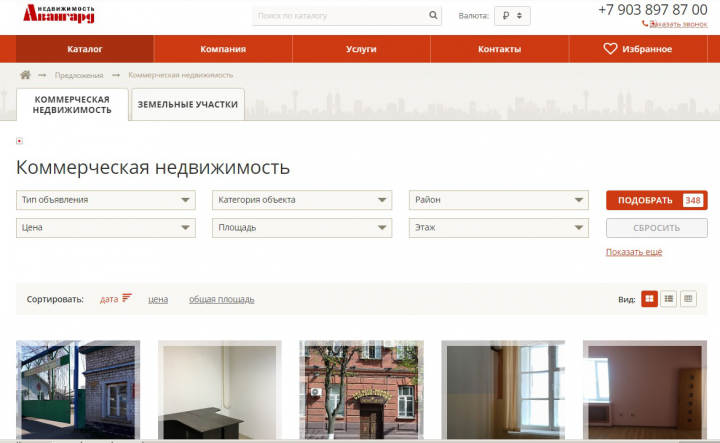Toggle date sort direction icon
The image size is (720, 443).
coord(127,298)
